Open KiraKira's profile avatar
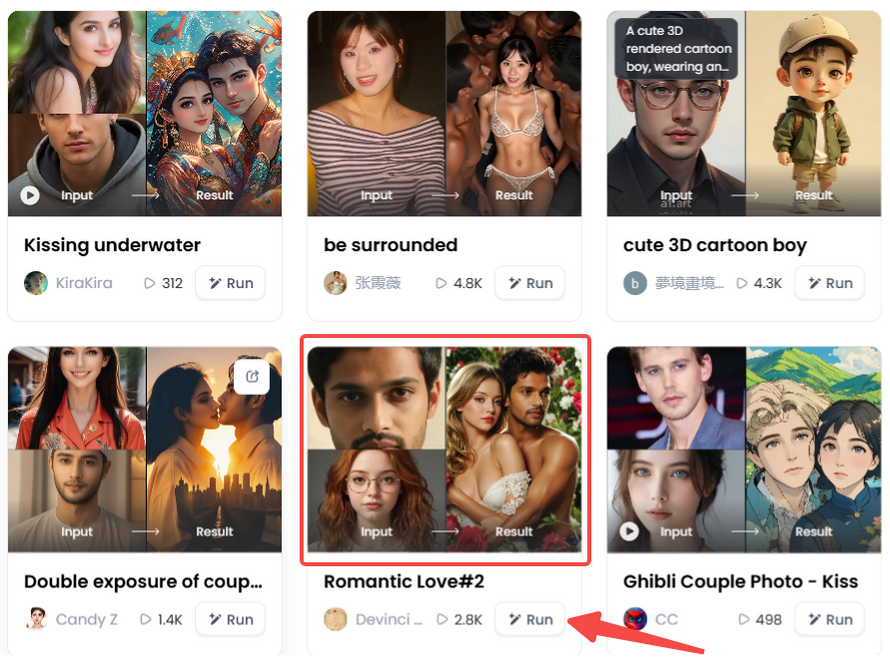890x672 pixels. click(36, 283)
